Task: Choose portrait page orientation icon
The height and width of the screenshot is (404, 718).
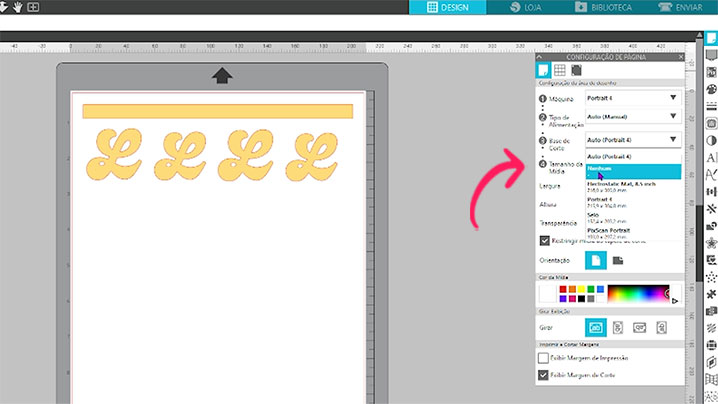Action: point(597,260)
